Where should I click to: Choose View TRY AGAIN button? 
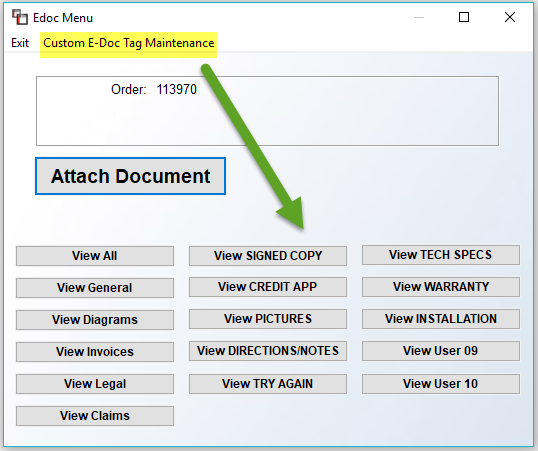[x=268, y=383]
